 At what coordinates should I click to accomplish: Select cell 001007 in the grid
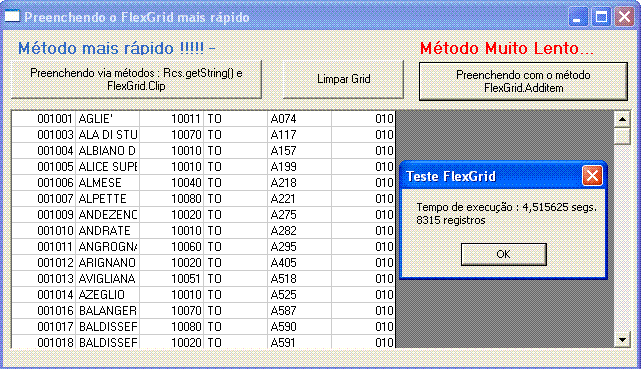click(44, 199)
